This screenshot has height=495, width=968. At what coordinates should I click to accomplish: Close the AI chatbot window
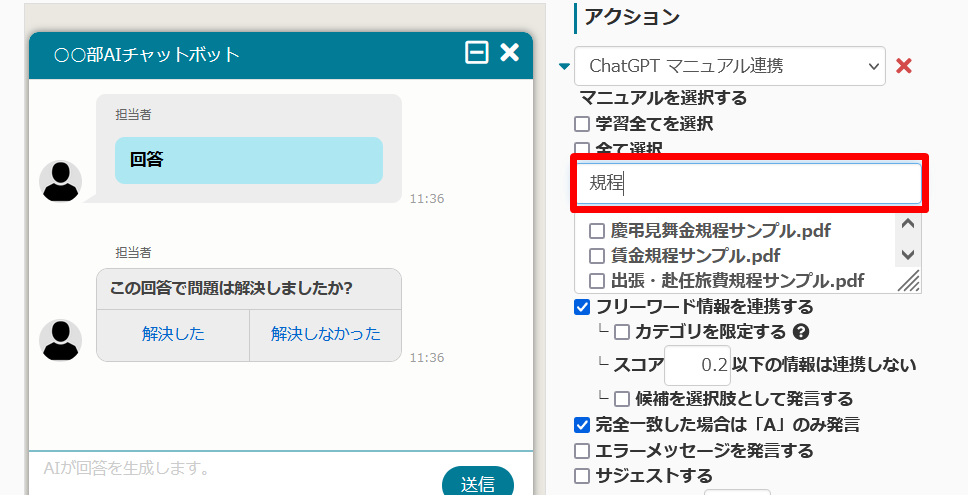click(510, 53)
